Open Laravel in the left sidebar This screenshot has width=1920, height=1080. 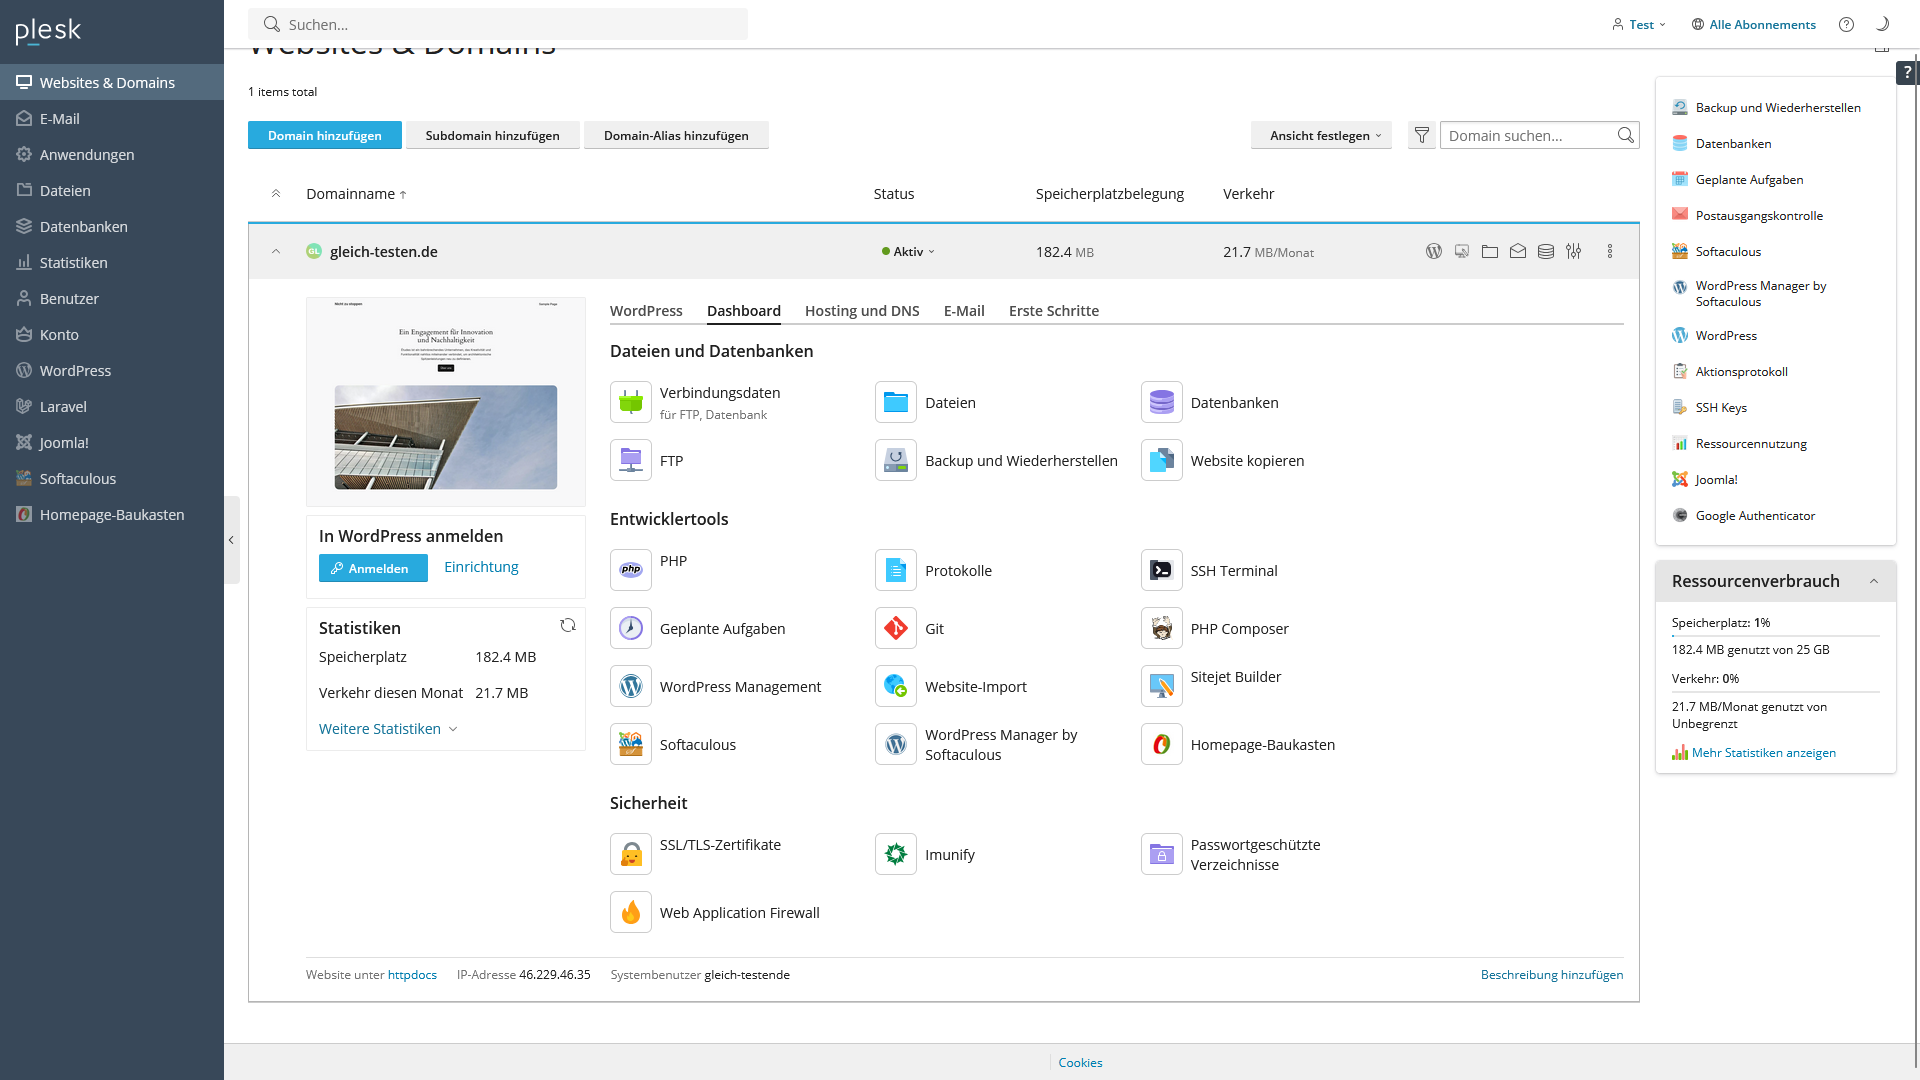[x=63, y=407]
